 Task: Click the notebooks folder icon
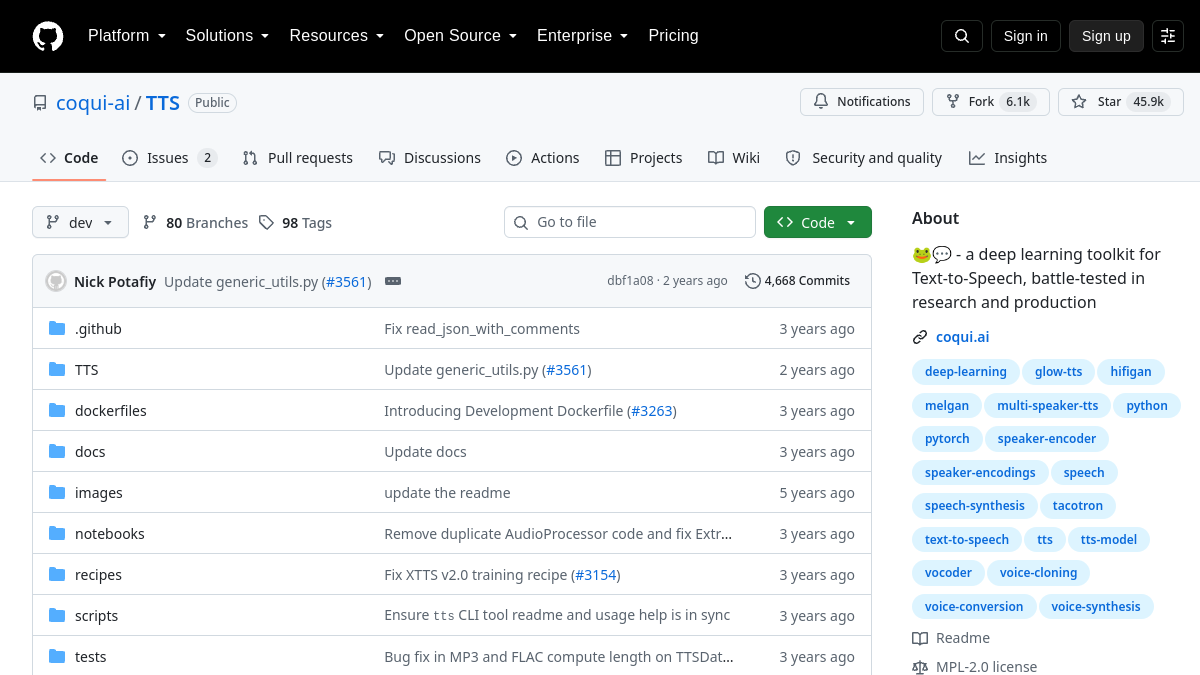coord(57,534)
